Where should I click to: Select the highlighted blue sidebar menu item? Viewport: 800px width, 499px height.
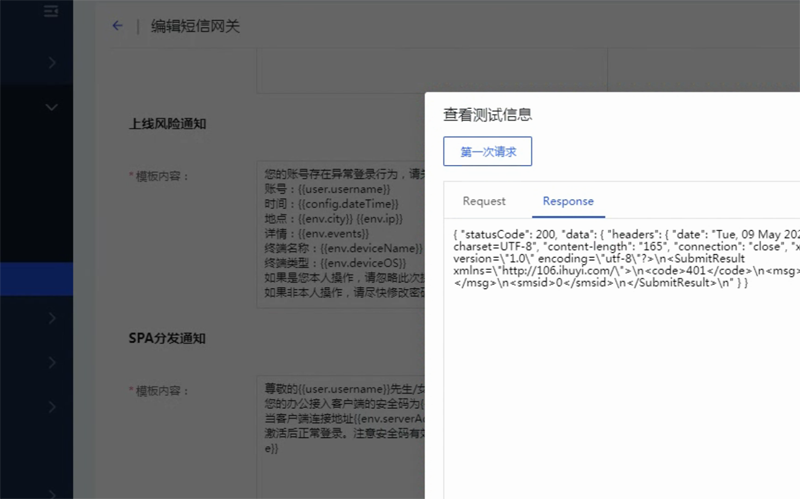(x=36, y=279)
